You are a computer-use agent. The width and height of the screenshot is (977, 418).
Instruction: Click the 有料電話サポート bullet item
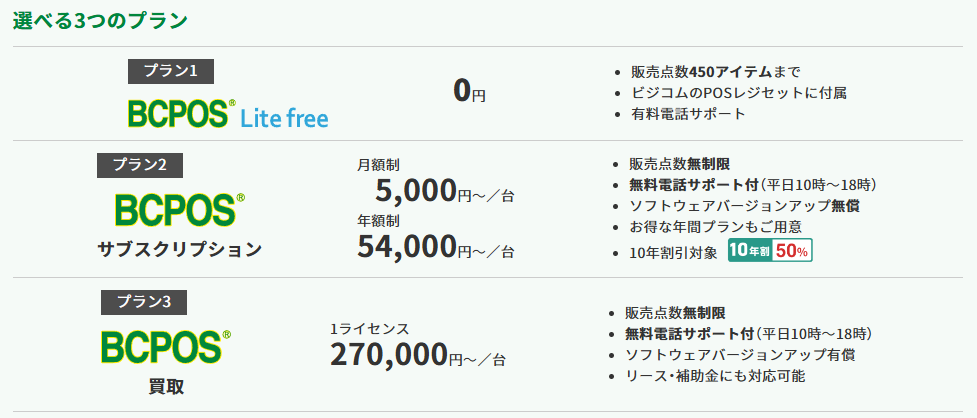[688, 114]
